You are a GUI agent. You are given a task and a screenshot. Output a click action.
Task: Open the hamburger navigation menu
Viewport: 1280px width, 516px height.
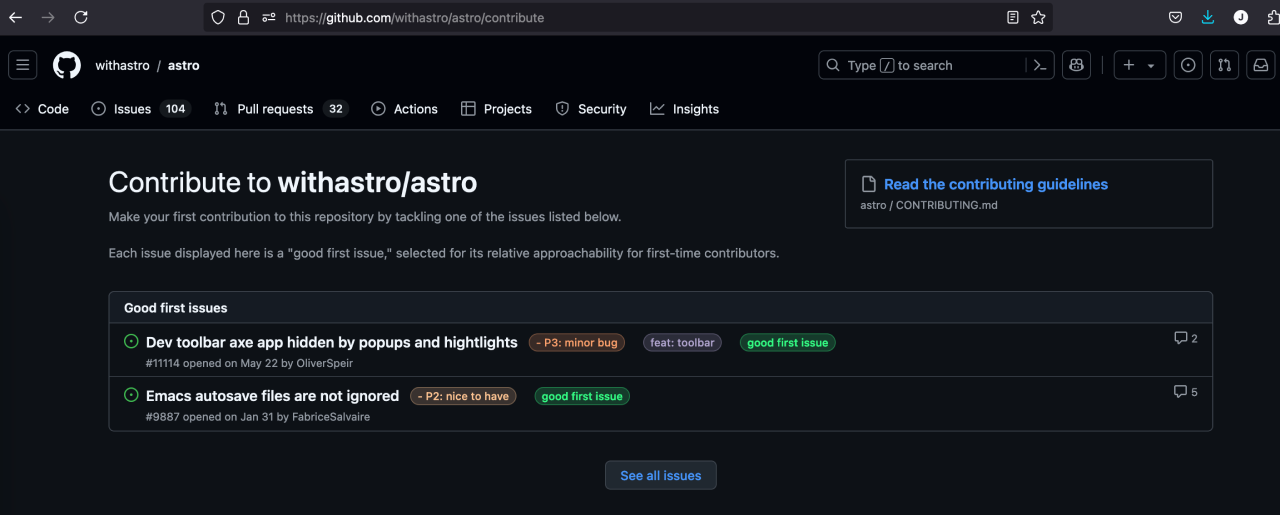[x=23, y=65]
